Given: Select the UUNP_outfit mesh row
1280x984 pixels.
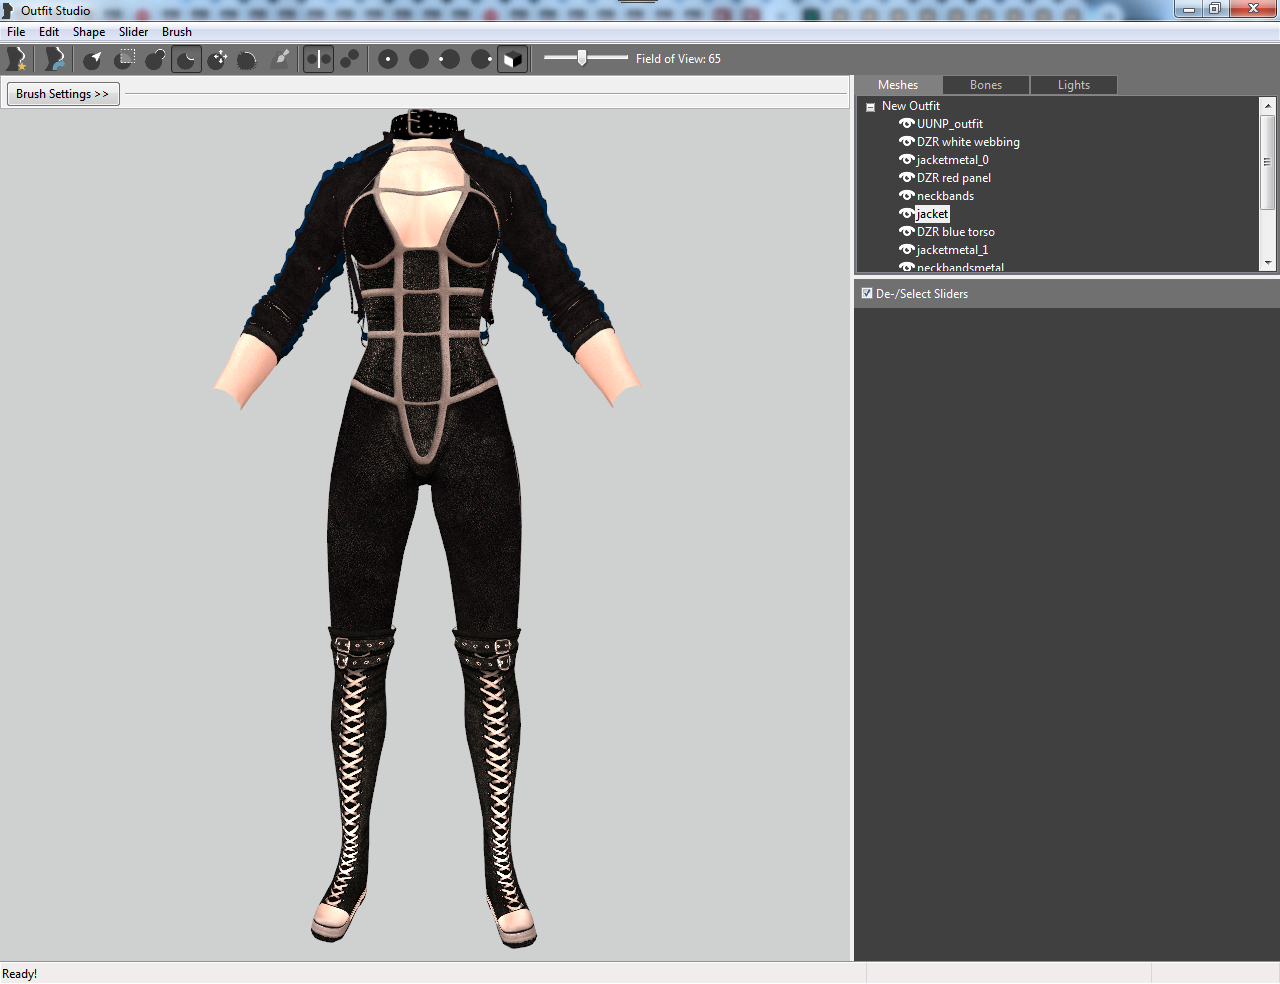Looking at the screenshot, I should 950,124.
